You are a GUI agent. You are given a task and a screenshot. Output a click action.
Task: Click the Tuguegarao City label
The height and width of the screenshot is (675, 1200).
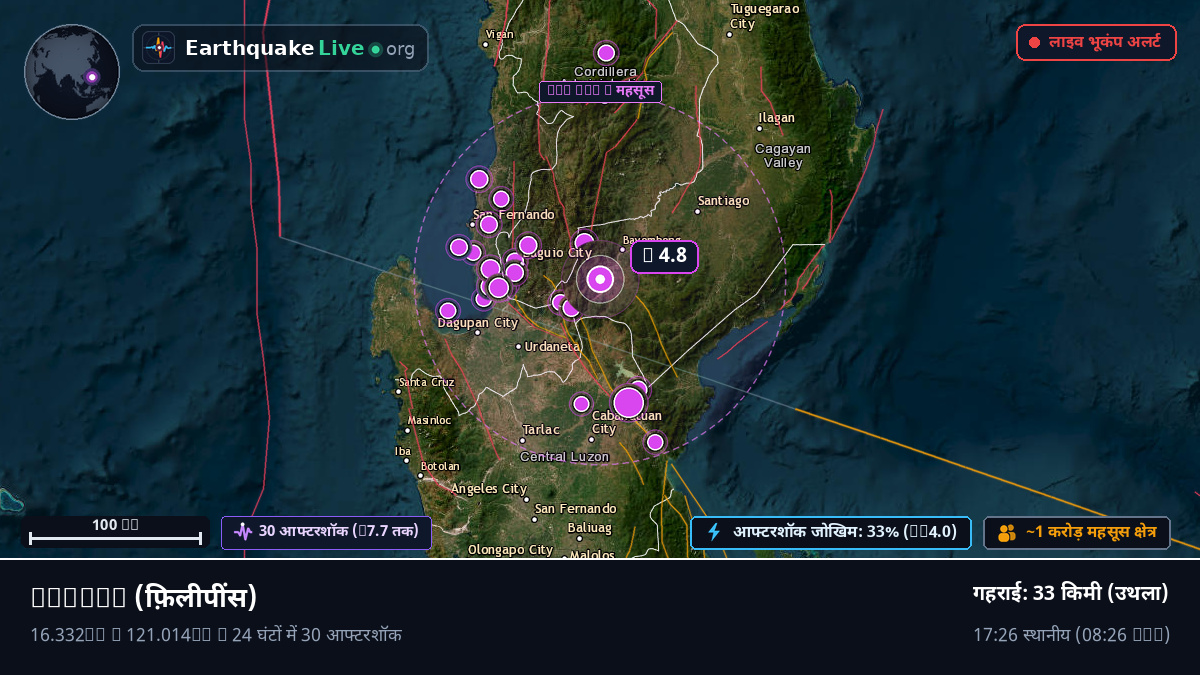point(765,16)
